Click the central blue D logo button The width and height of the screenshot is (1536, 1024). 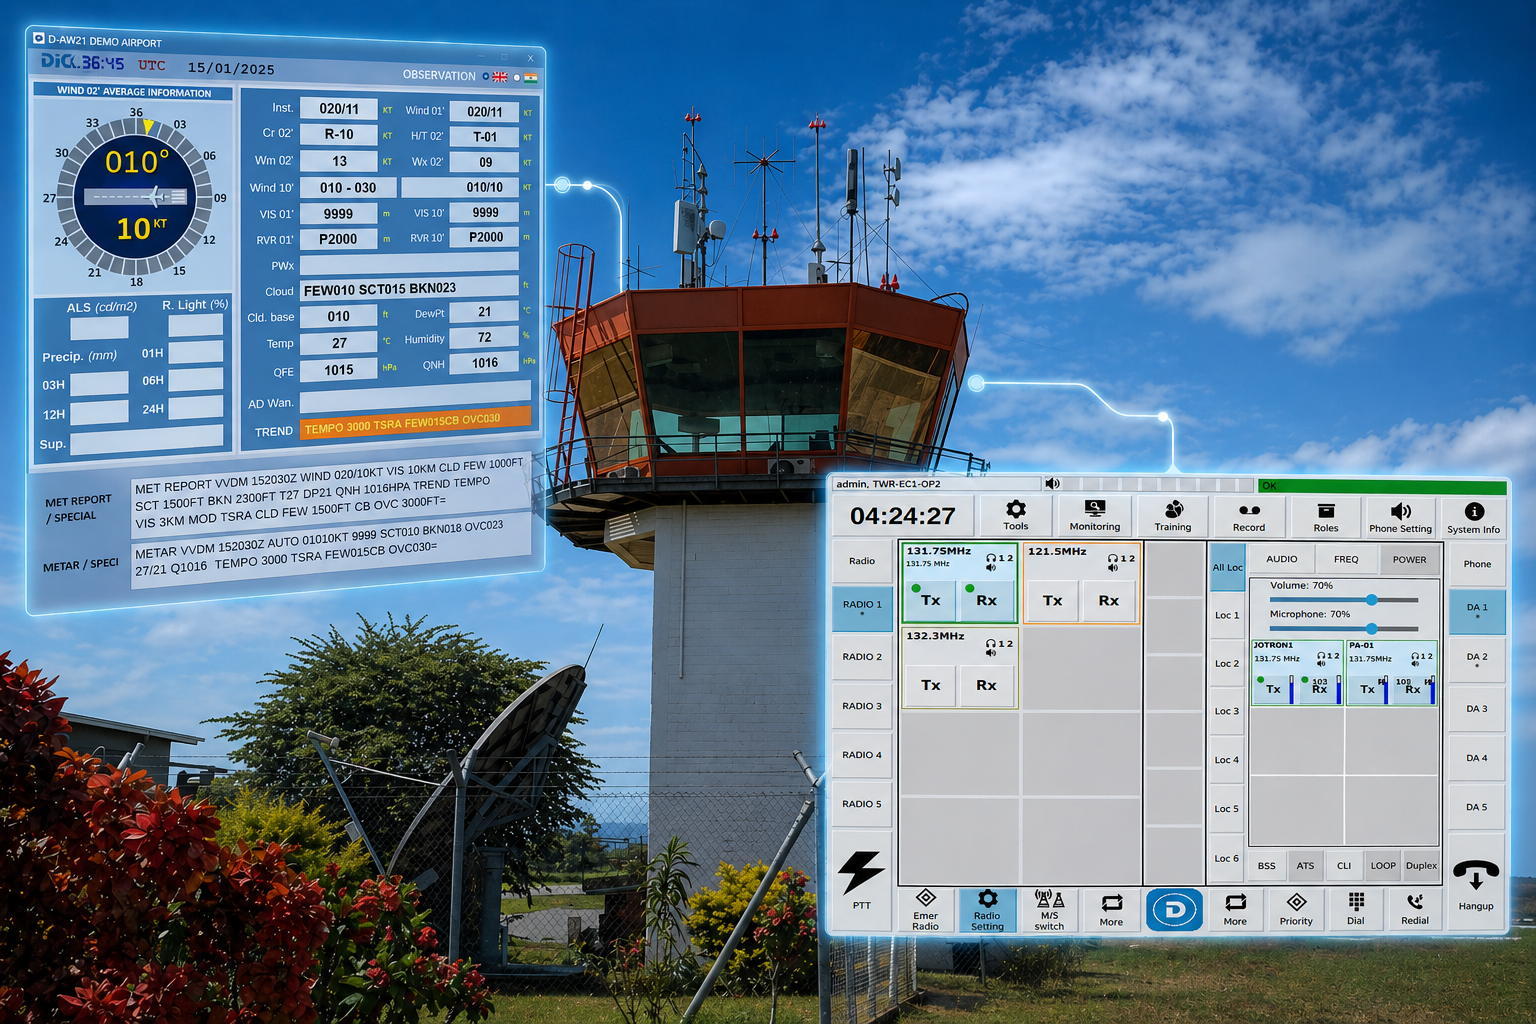click(1174, 910)
